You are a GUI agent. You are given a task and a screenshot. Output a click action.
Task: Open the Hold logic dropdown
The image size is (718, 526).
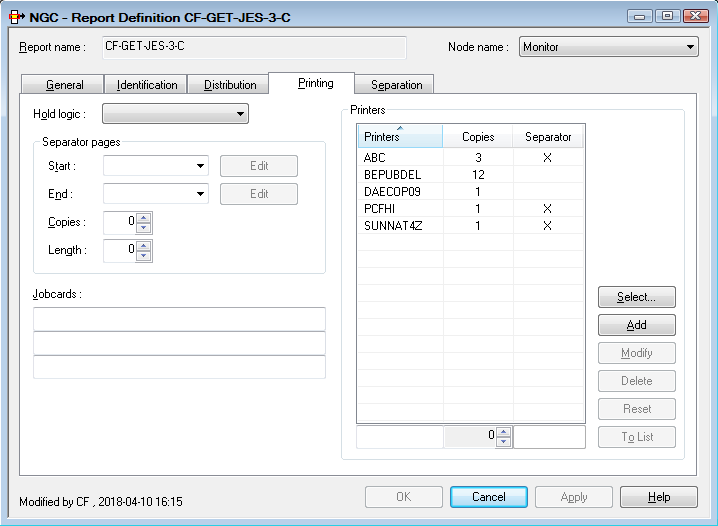(x=175, y=114)
